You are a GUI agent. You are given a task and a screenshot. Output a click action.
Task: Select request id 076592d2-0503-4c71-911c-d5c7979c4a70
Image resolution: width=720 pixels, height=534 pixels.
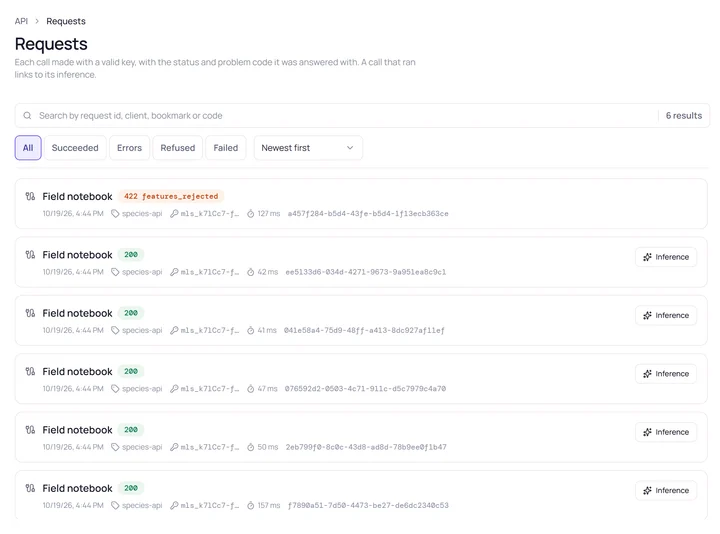tap(365, 388)
